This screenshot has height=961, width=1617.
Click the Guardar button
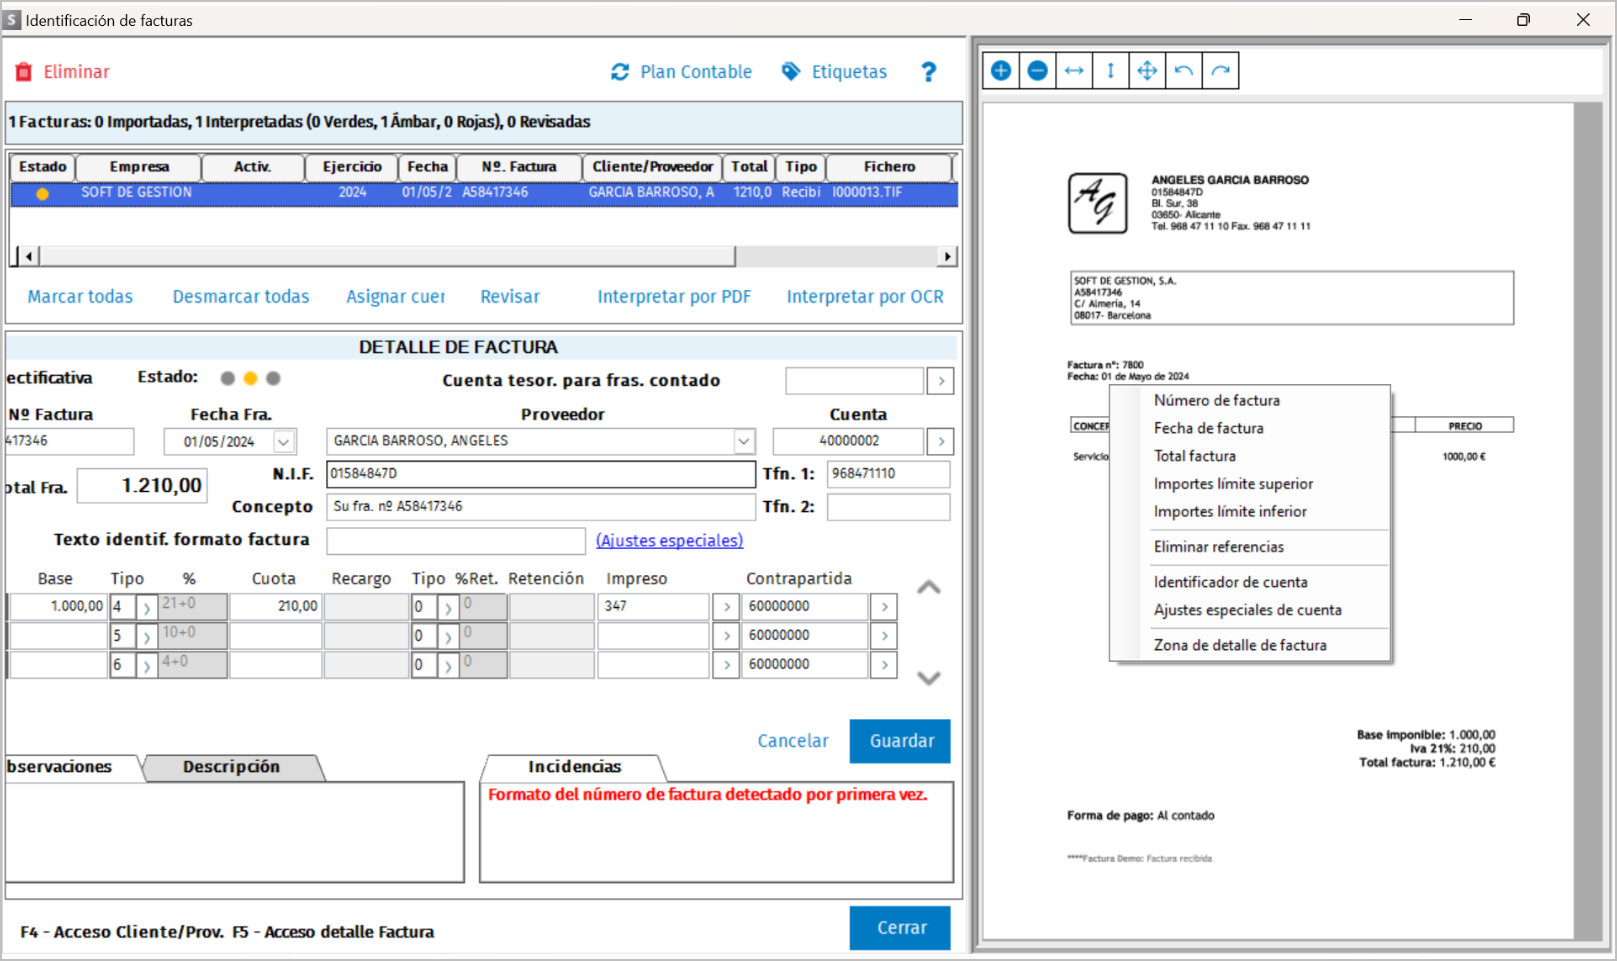click(900, 741)
